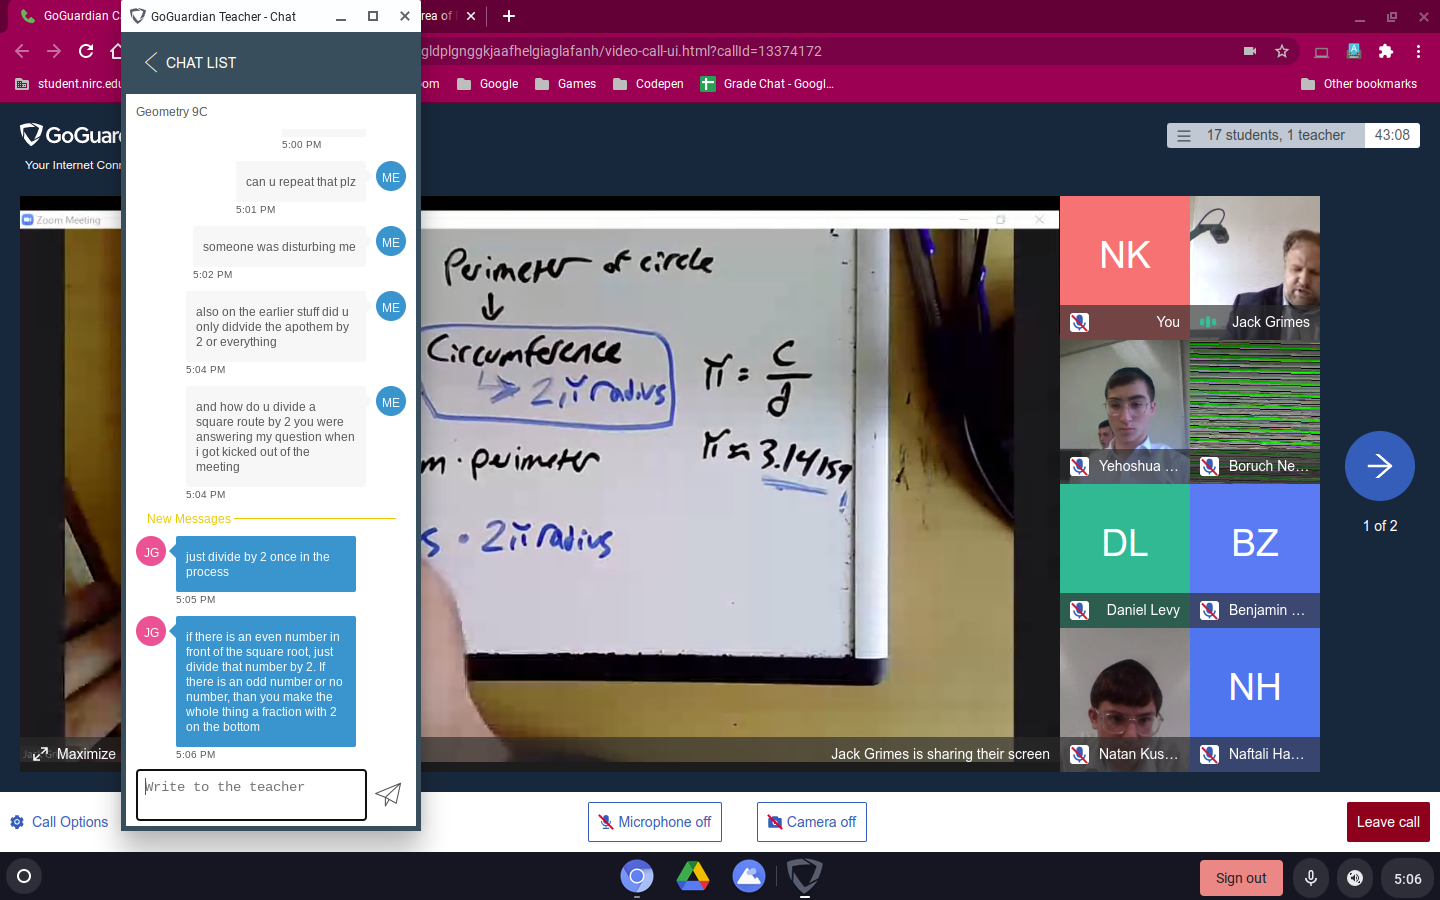Toggle the Camera off button
This screenshot has width=1440, height=900.
[812, 822]
